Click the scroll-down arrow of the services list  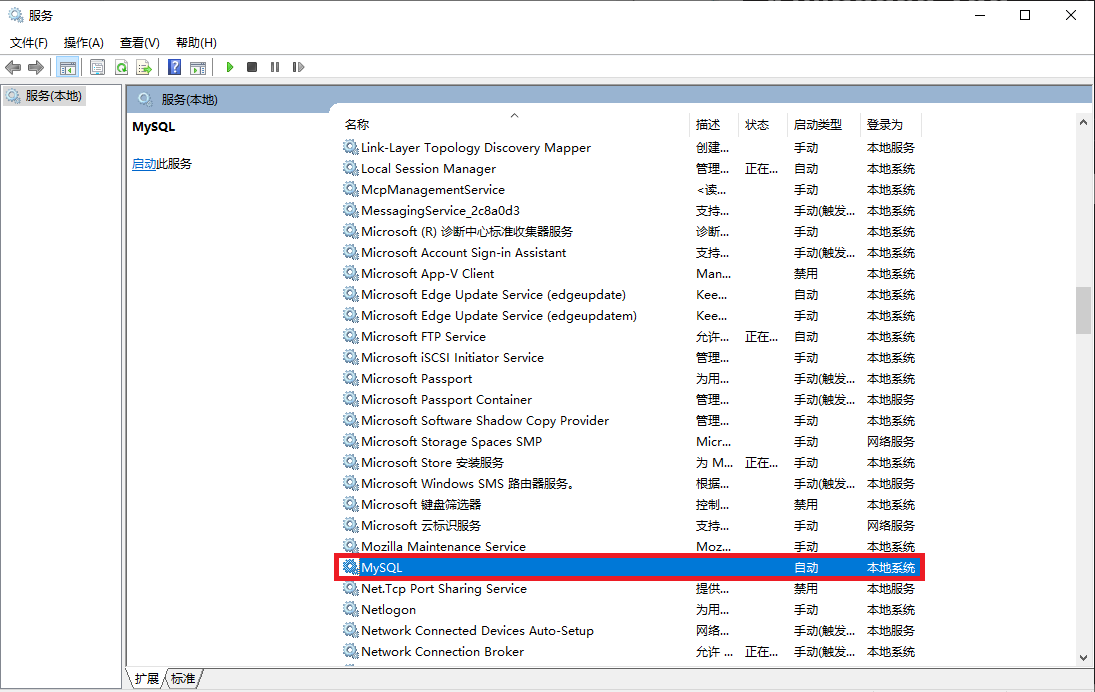coord(1083,657)
